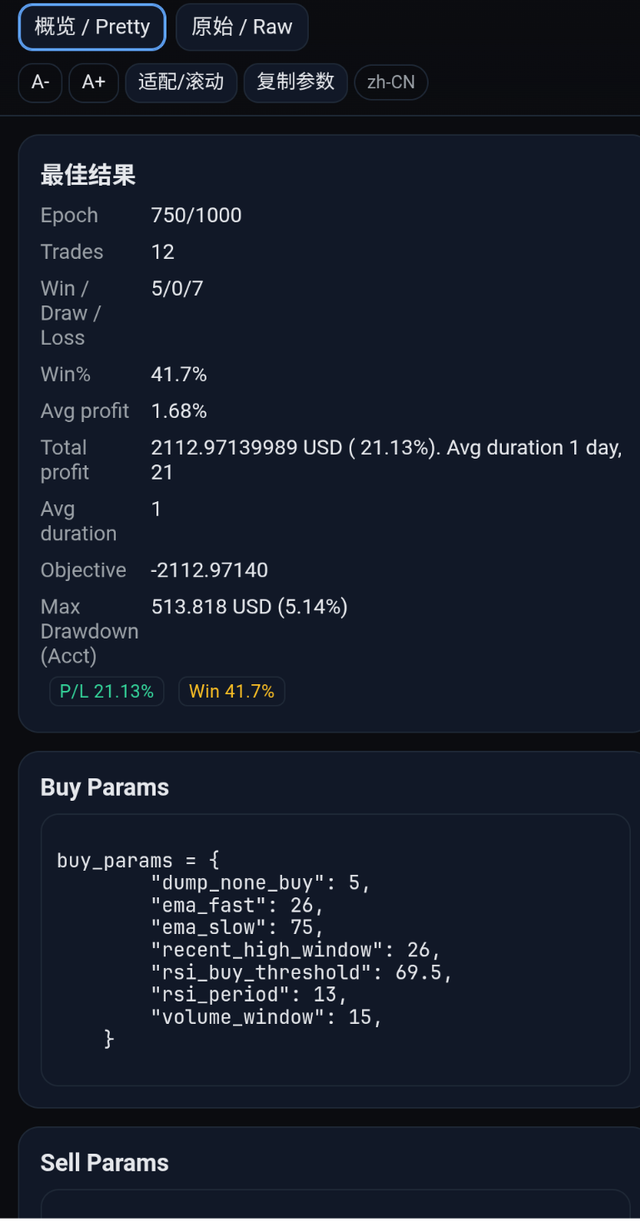Collapse the Buy Params section
This screenshot has width=640, height=1222.
[x=103, y=787]
